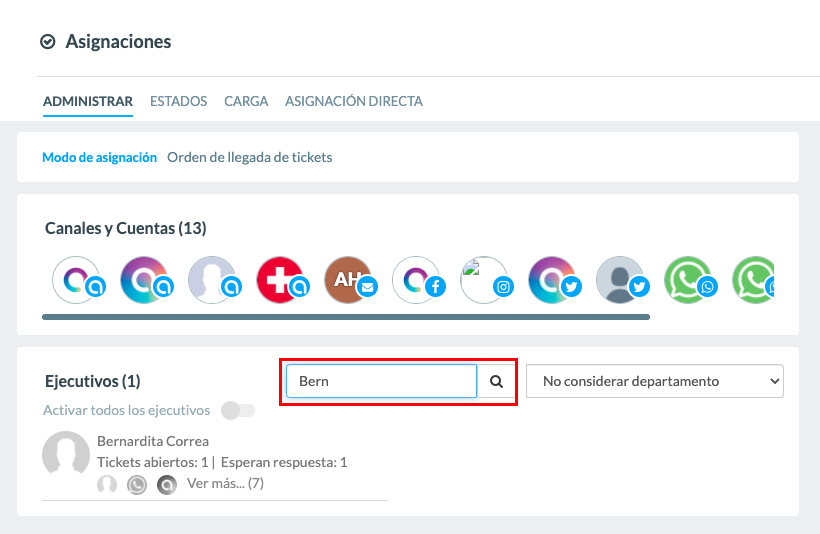Click the Tickets abiertos: 1 text
820x534 pixels.
(x=153, y=462)
